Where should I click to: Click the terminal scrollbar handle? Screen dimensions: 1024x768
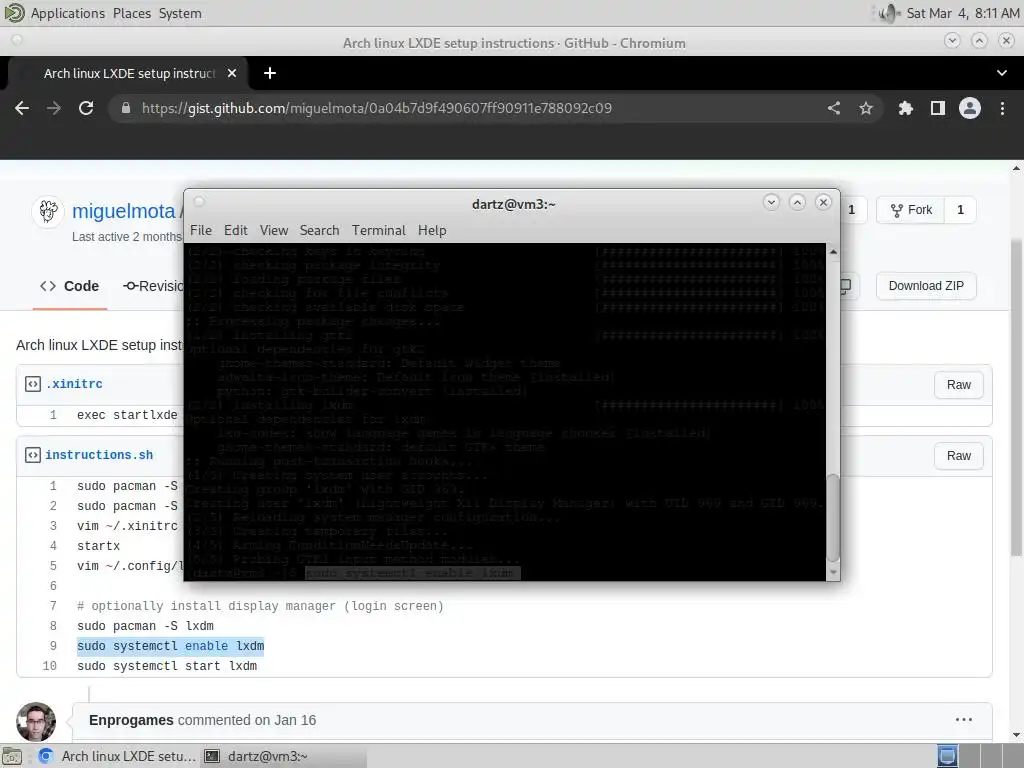(x=833, y=518)
